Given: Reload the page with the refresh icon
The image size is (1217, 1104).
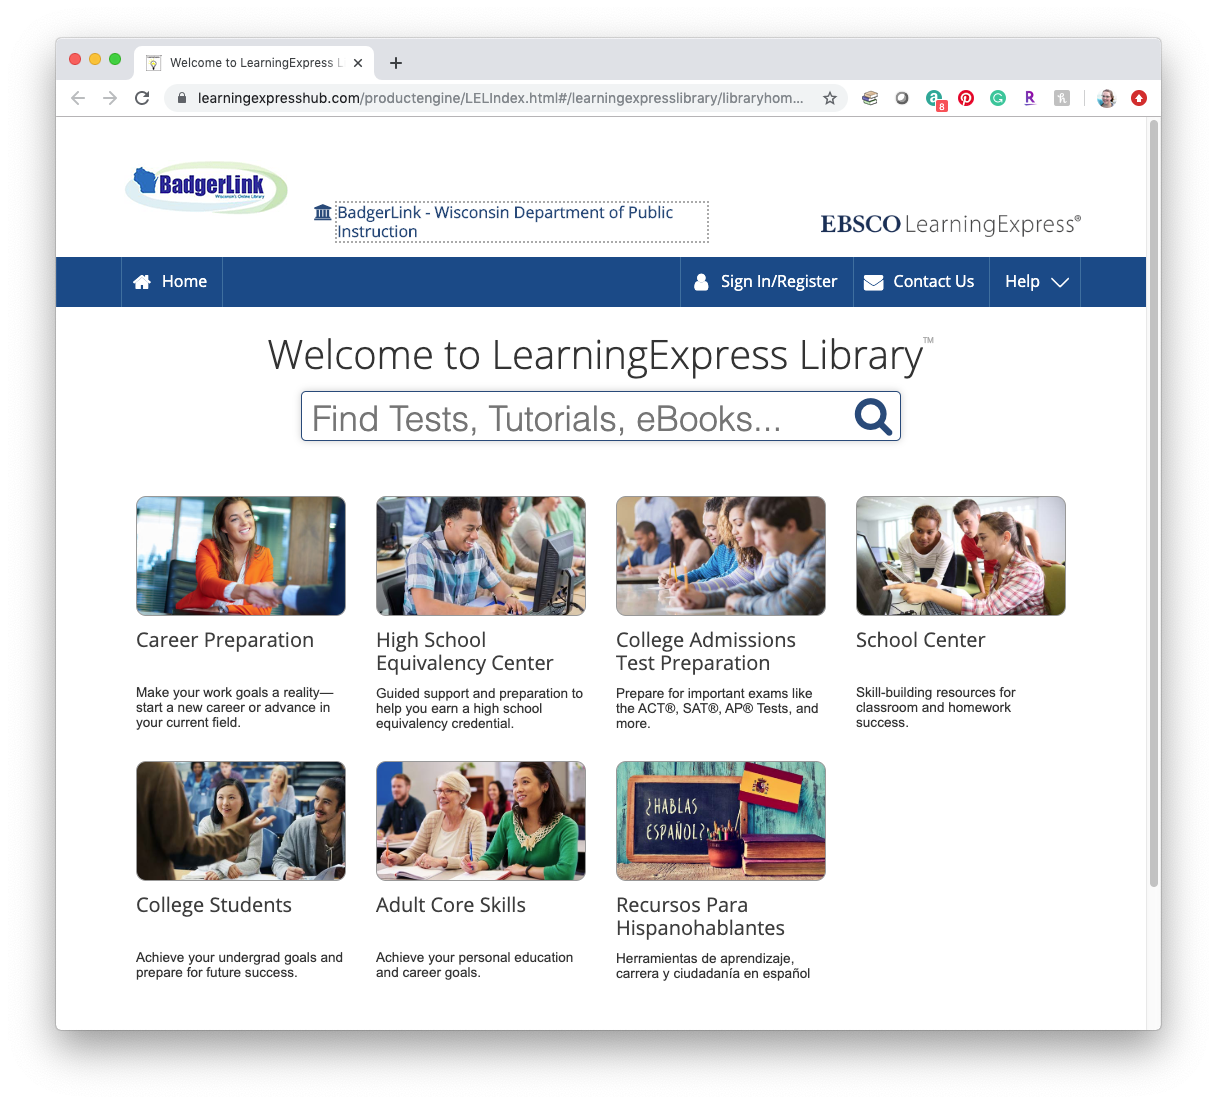Looking at the screenshot, I should point(142,98).
